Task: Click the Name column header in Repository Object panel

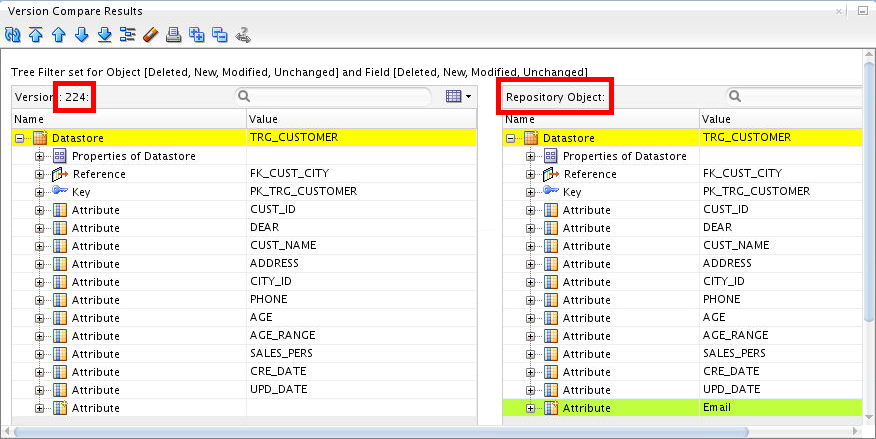Action: point(601,119)
